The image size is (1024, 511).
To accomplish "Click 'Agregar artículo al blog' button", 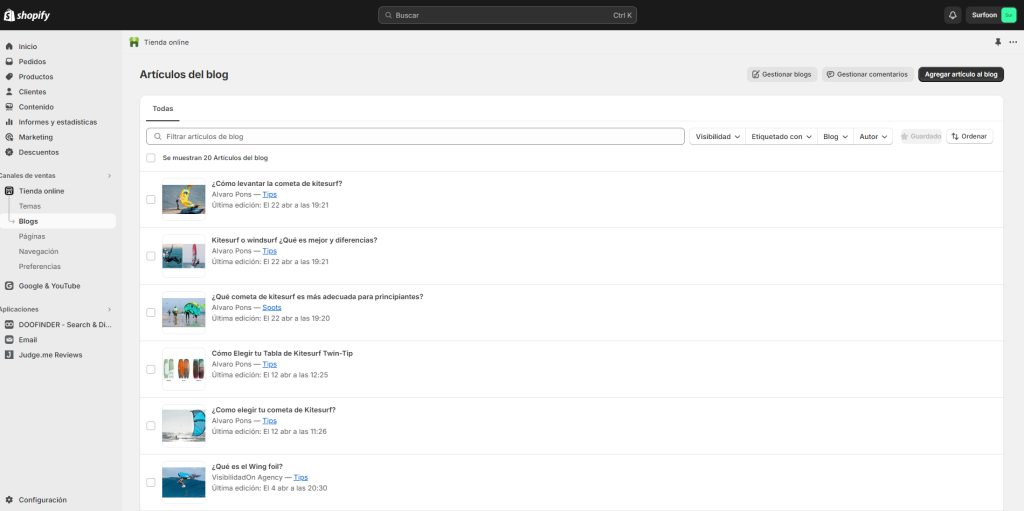I will 960,74.
